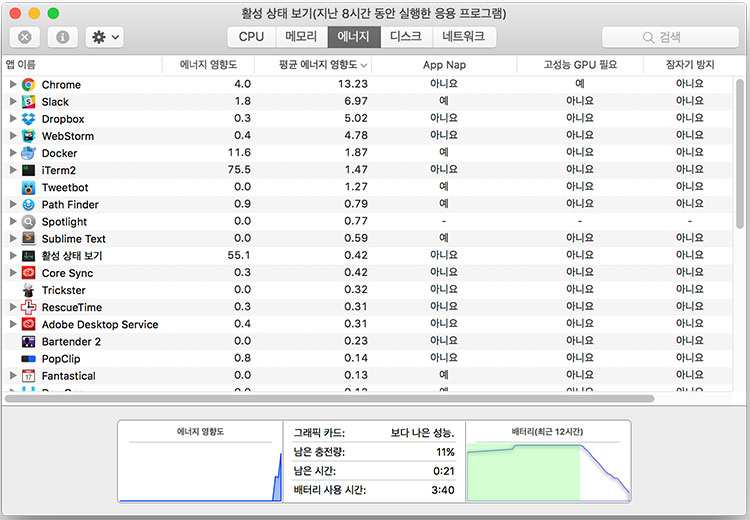Click the WebStorm app icon
The height and width of the screenshot is (520, 750).
coord(28,136)
